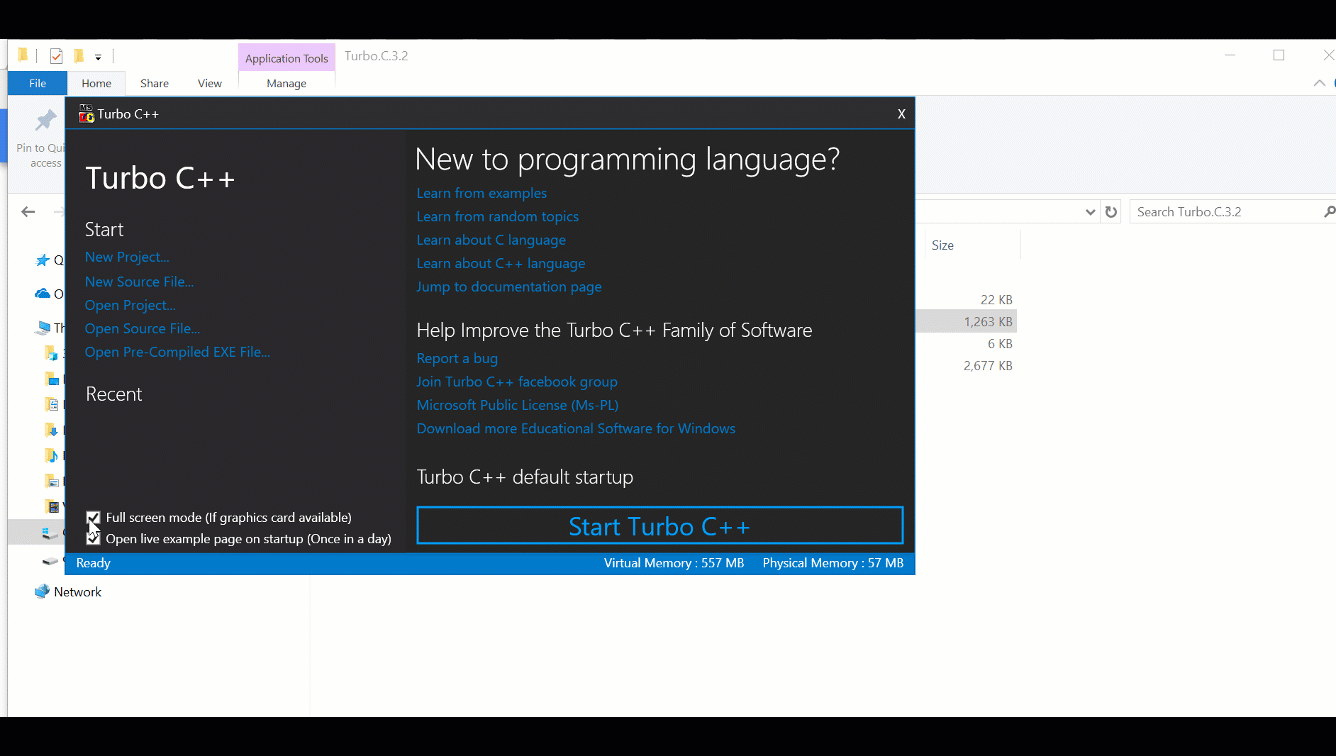Click the New Source File link
The height and width of the screenshot is (756, 1336).
click(x=139, y=282)
